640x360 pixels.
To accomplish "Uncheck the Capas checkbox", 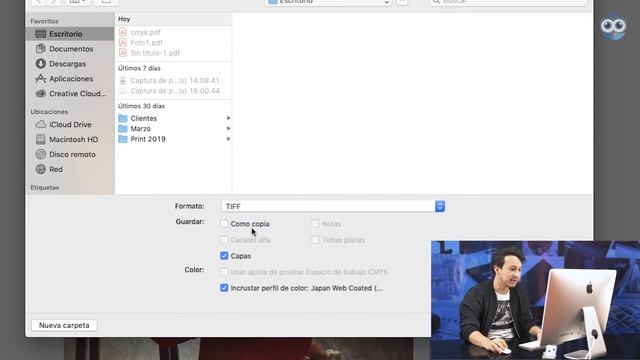I will pos(224,256).
